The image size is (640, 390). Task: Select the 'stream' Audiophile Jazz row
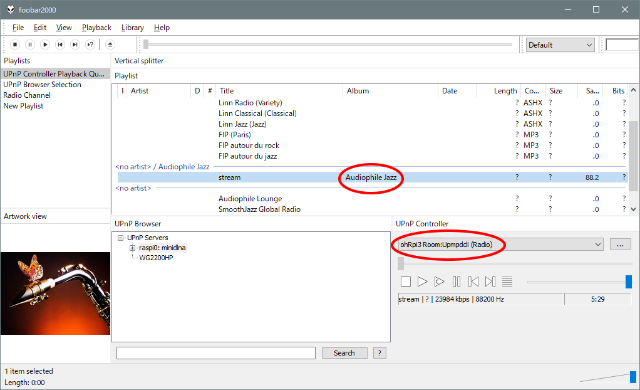point(372,177)
